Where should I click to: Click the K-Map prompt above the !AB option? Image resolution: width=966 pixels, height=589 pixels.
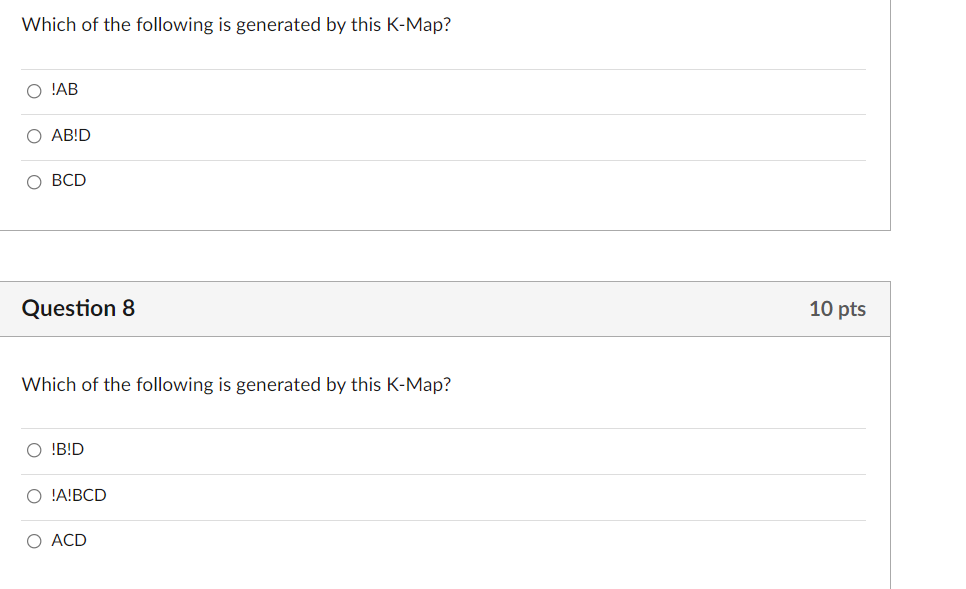237,25
